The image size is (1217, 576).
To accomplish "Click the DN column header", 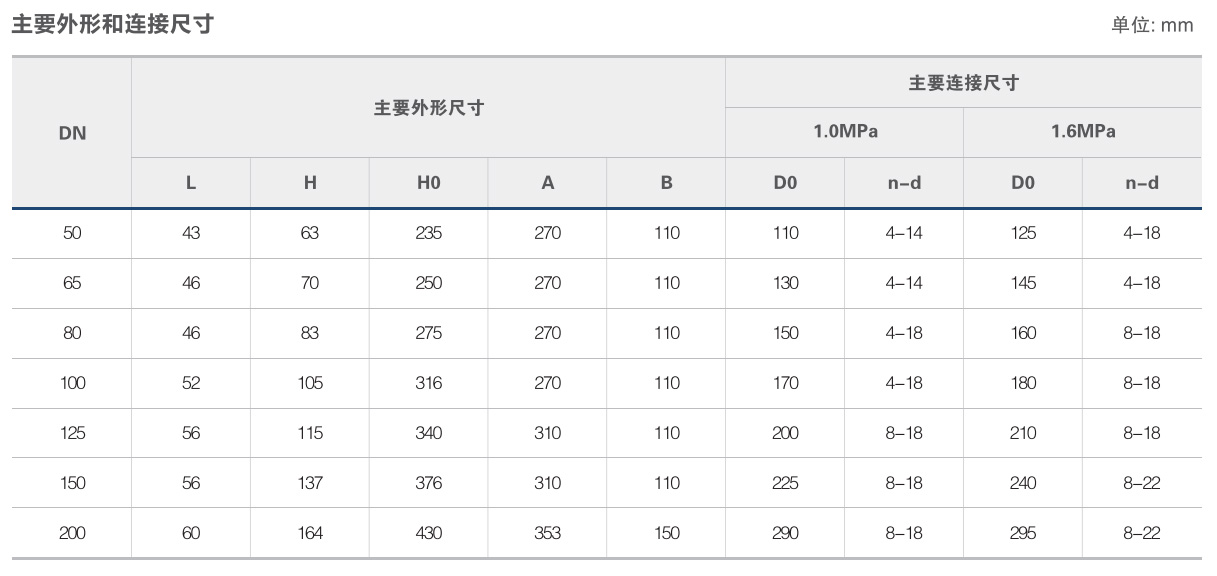I will 72,133.
